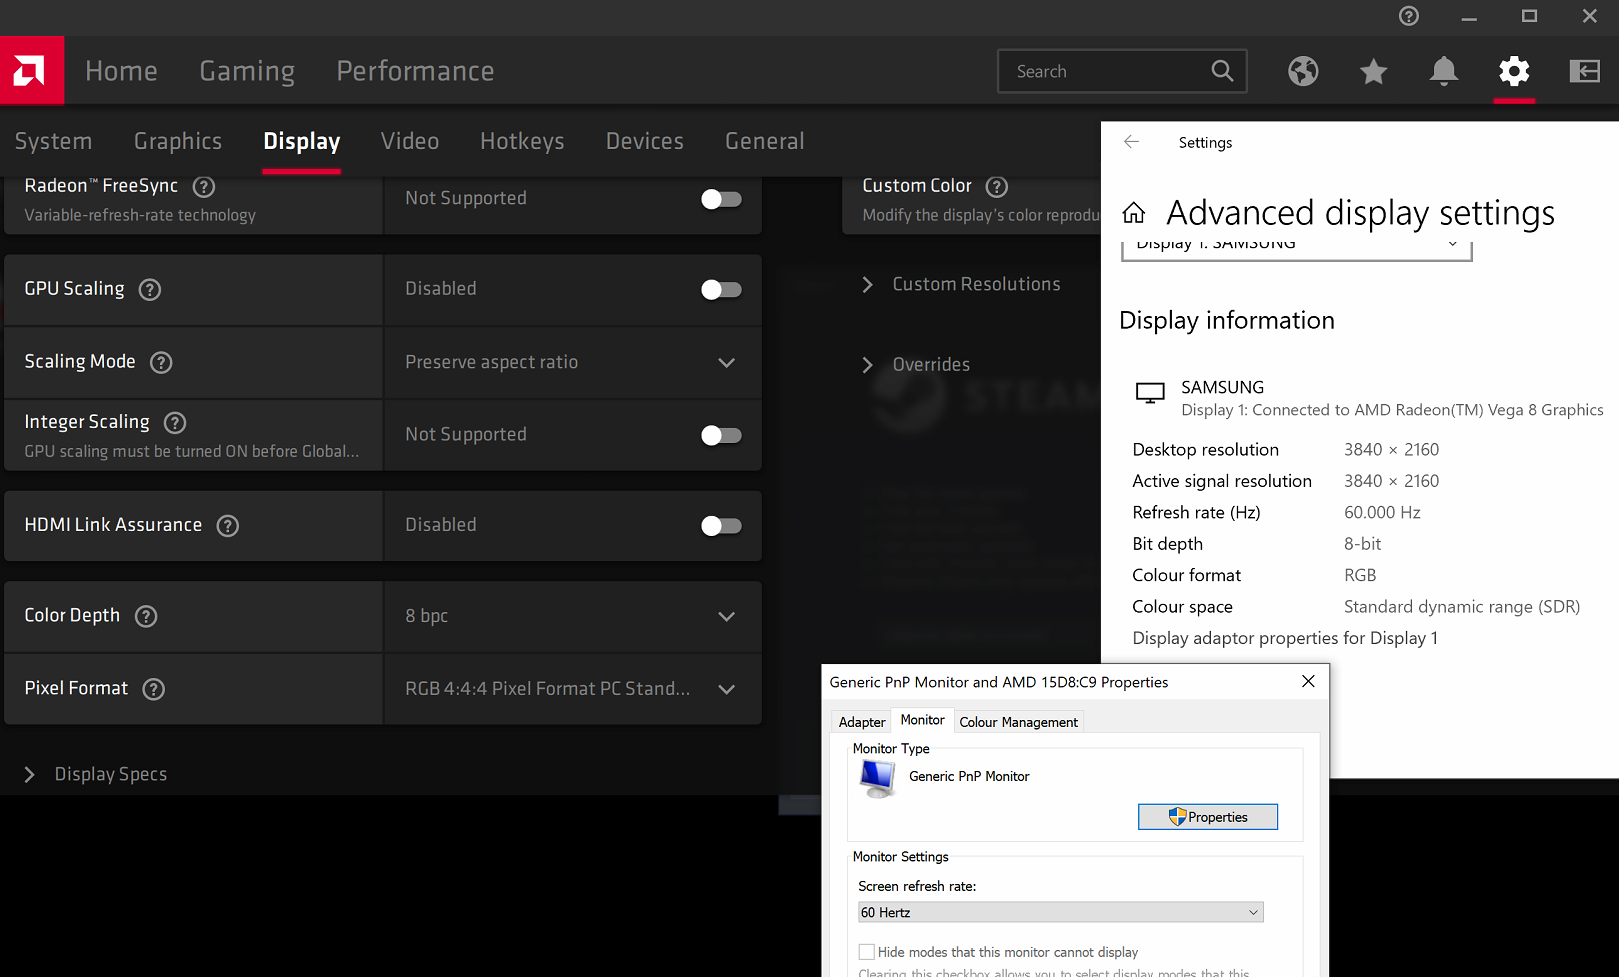Open Hotkeys settings tab

522,141
